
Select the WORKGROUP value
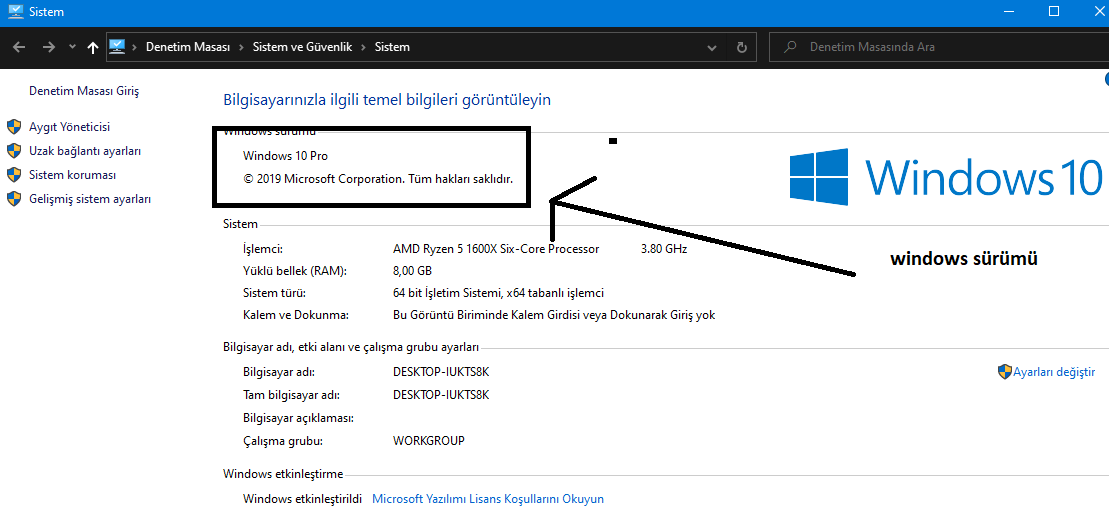tap(429, 440)
